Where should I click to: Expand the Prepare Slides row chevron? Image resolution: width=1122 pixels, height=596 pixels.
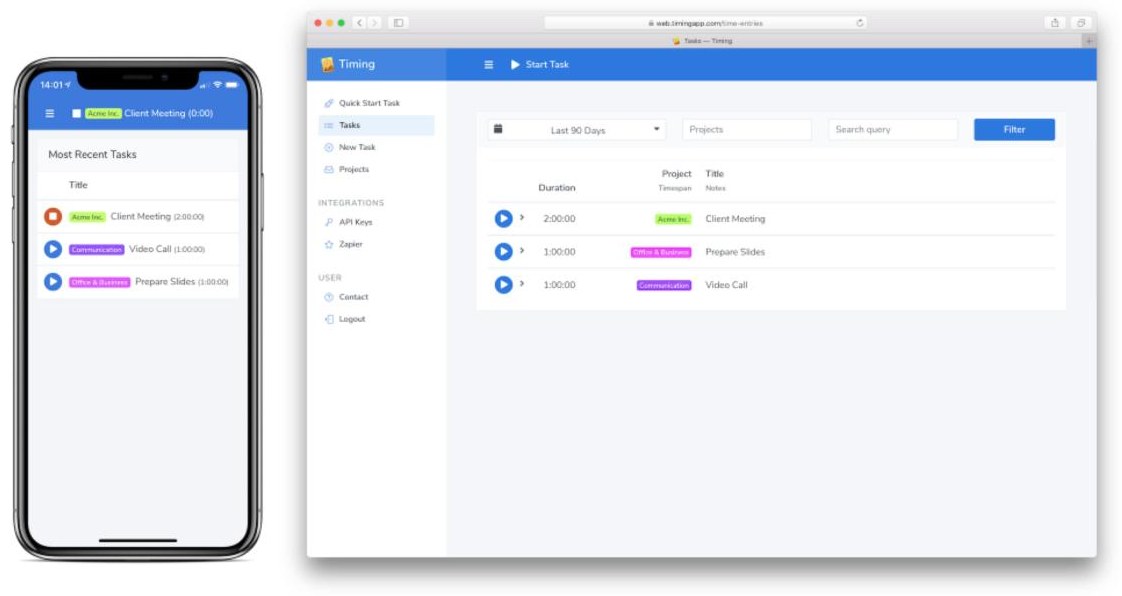click(522, 250)
